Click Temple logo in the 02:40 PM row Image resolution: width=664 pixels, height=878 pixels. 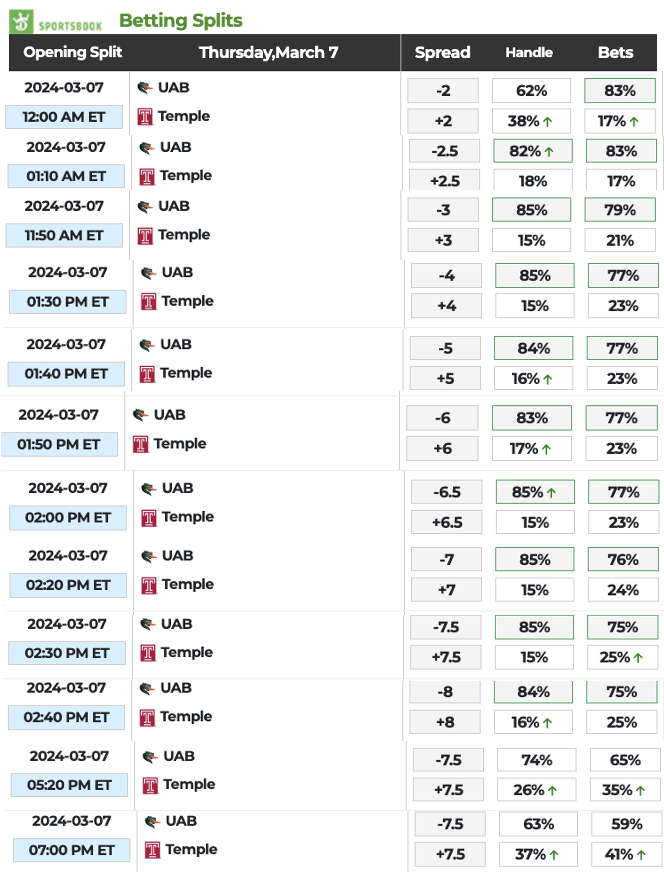coord(148,717)
